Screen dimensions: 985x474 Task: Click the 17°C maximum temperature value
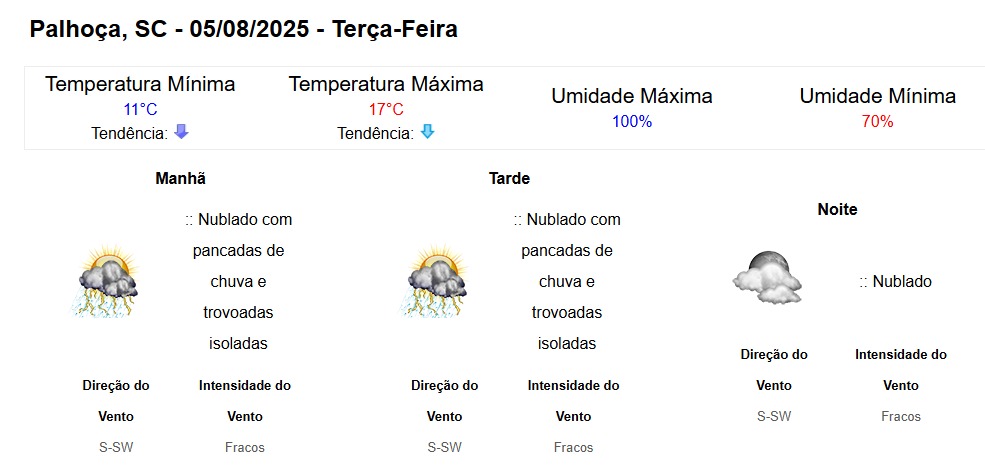[386, 110]
